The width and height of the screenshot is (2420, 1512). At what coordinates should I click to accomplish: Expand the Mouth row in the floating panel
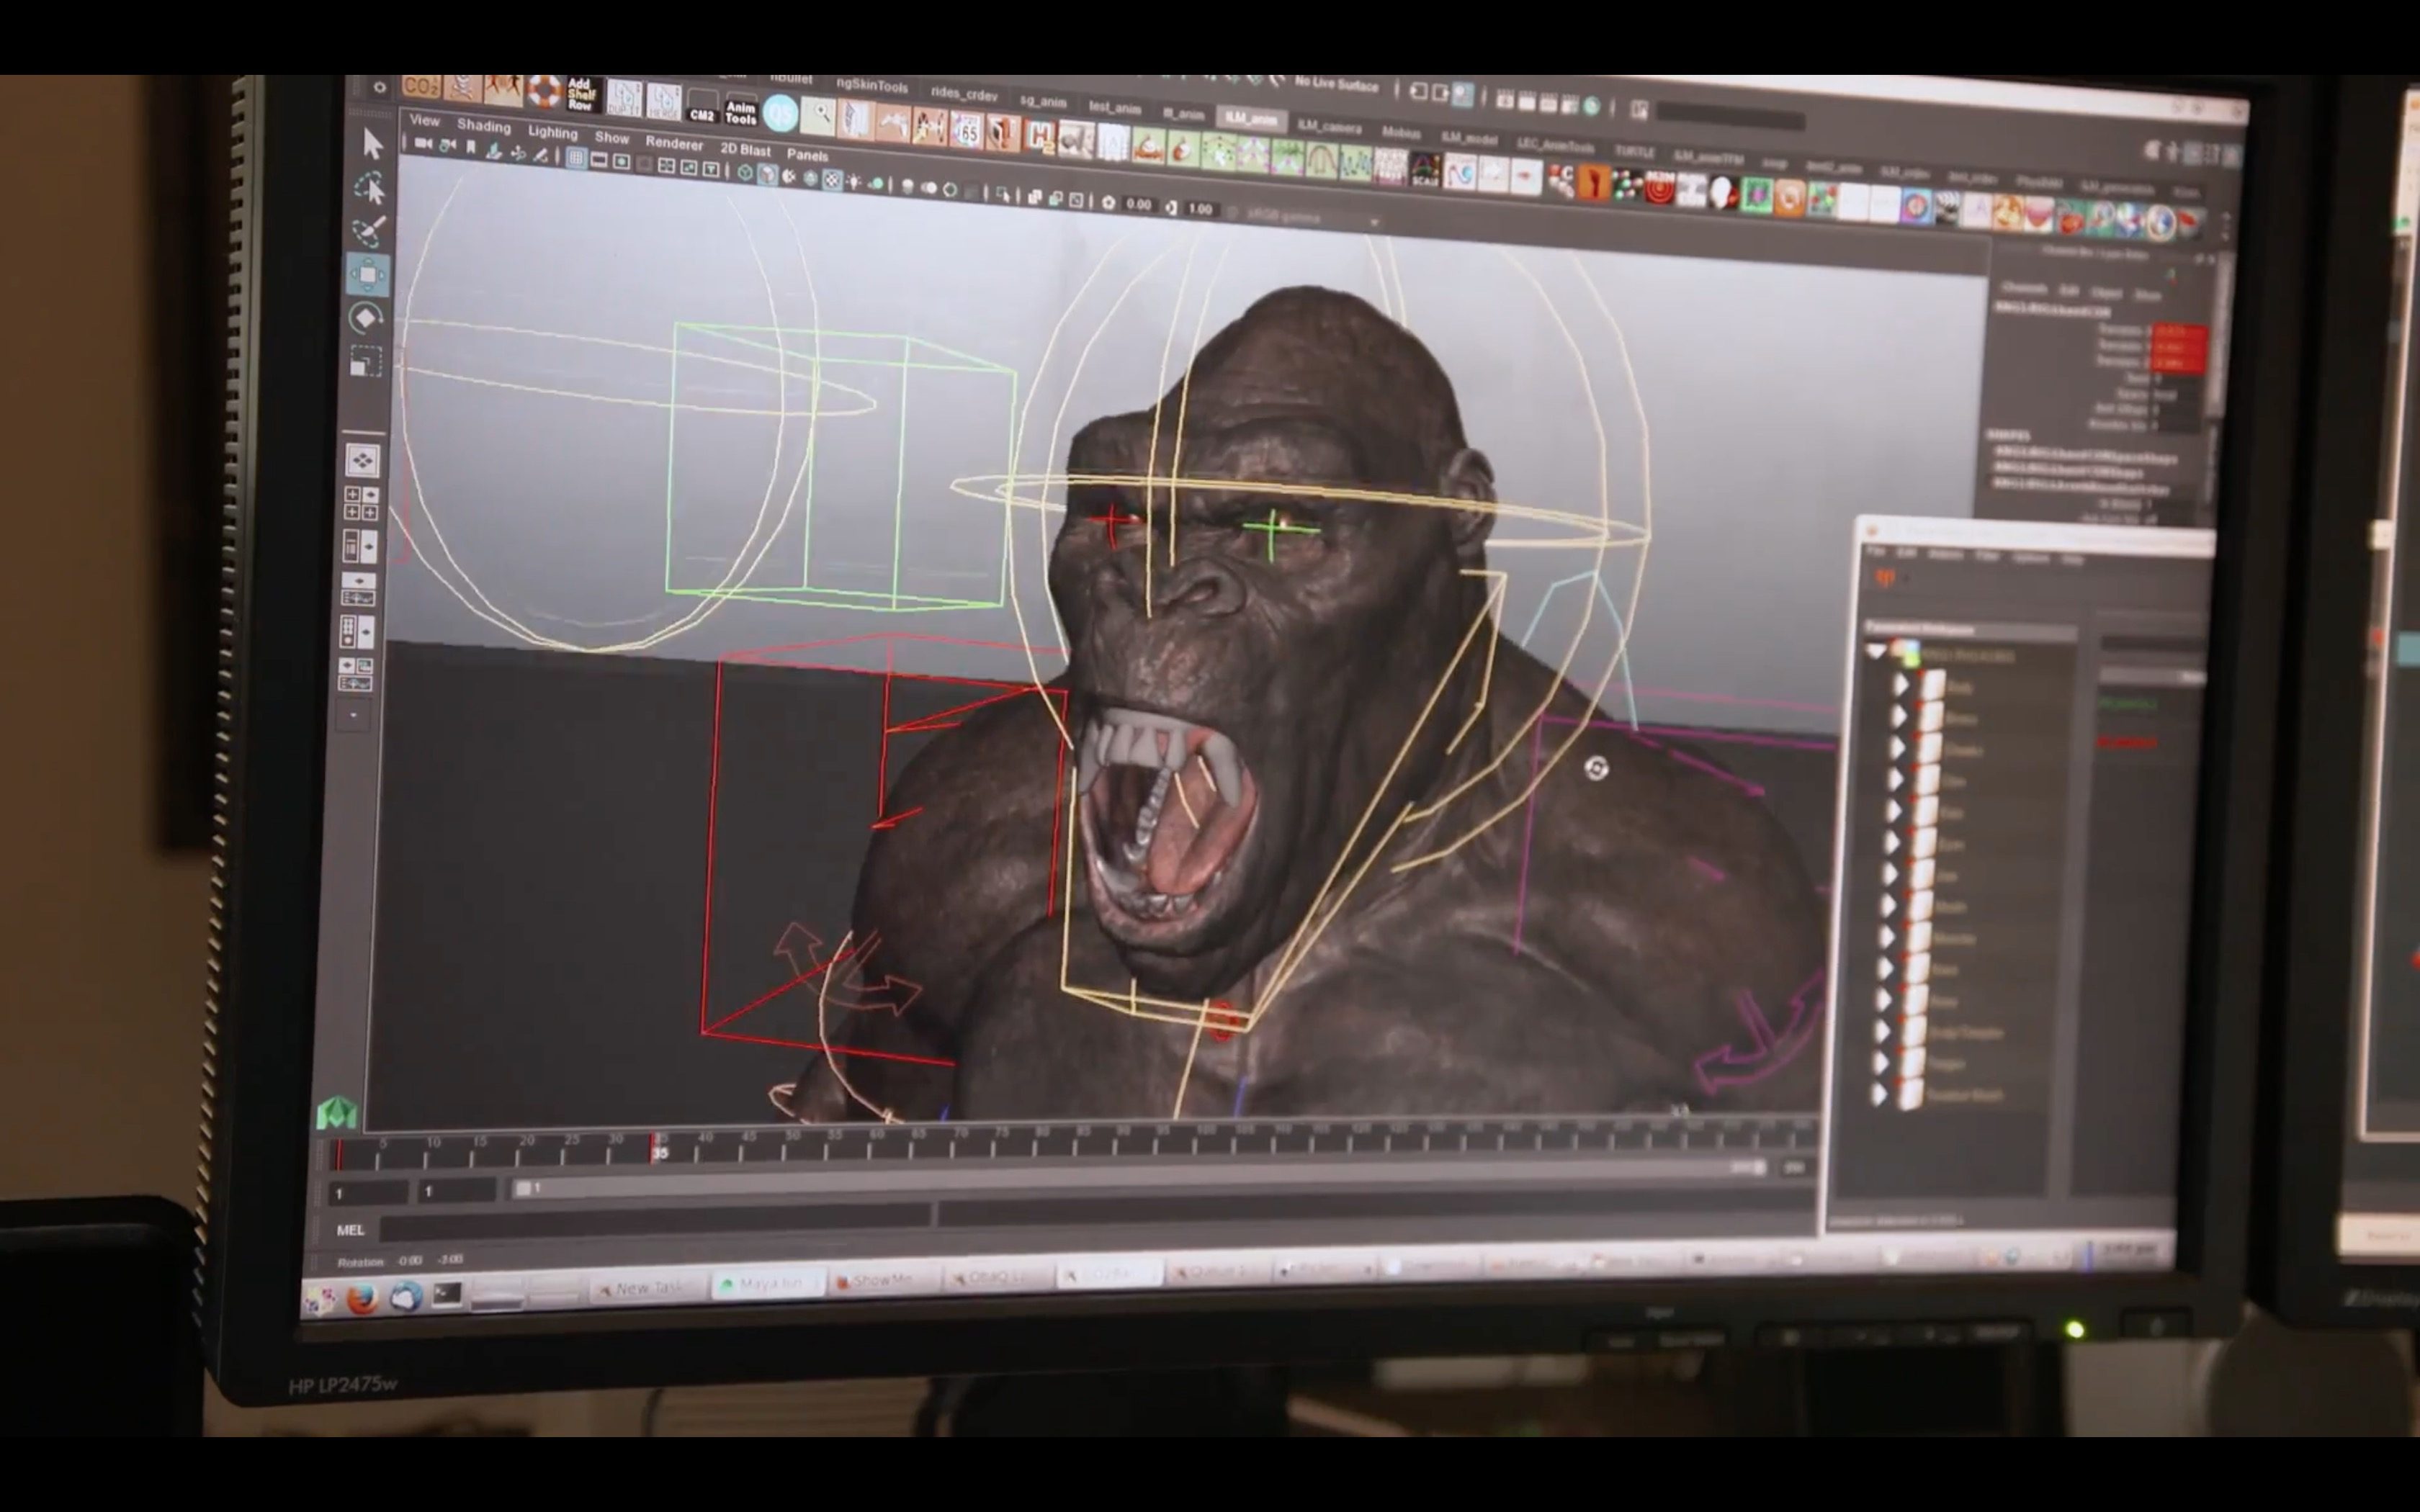[1890, 906]
